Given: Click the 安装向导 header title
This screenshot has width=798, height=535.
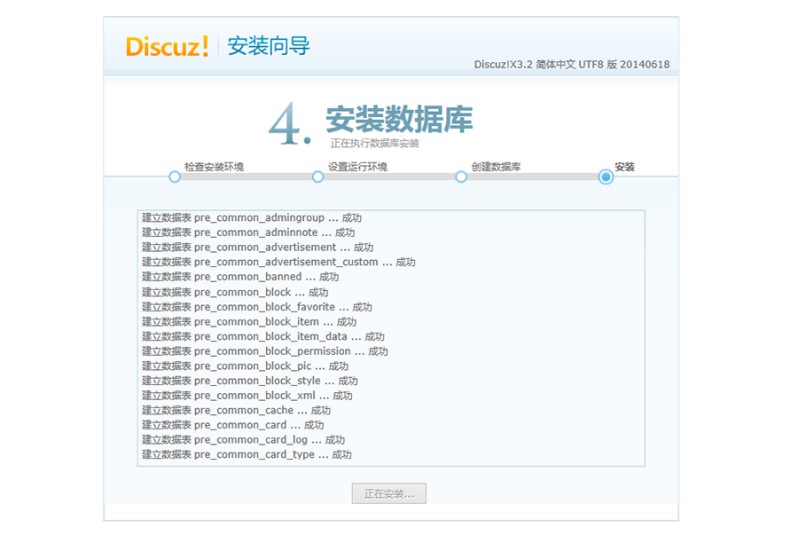Looking at the screenshot, I should pyautogui.click(x=269, y=46).
